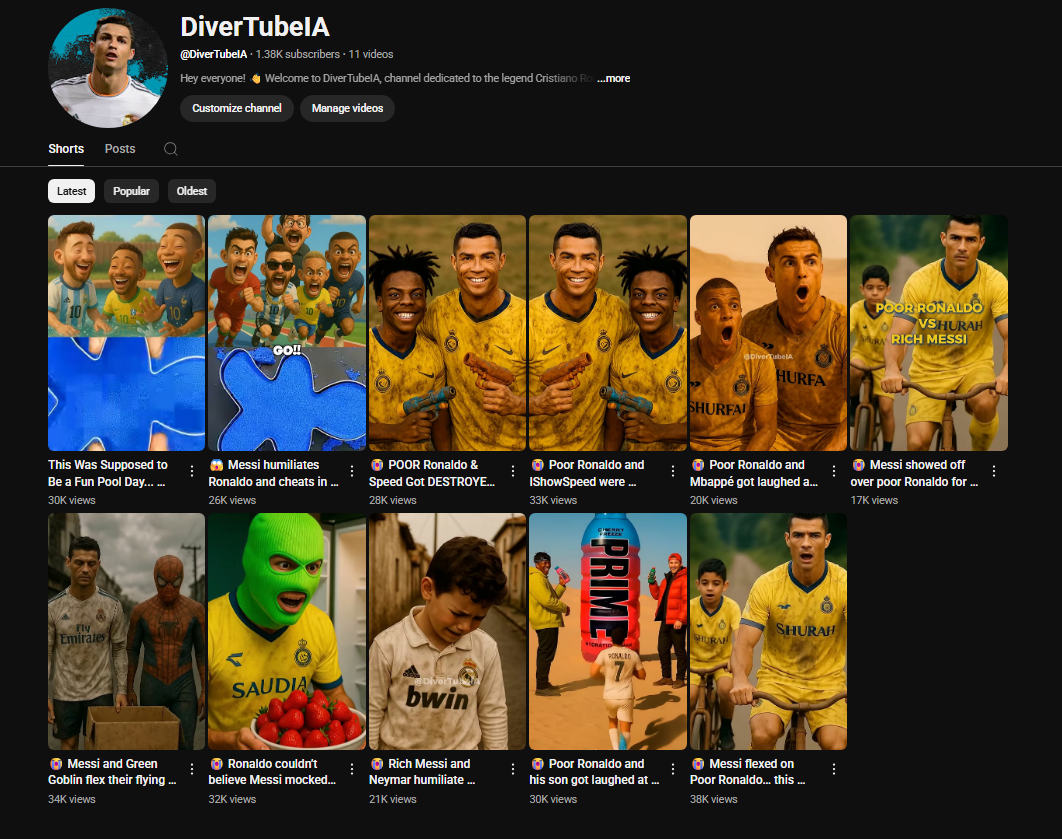Click the '1.38K subscribers' text
Screen dimensions: 1062x839
click(297, 54)
